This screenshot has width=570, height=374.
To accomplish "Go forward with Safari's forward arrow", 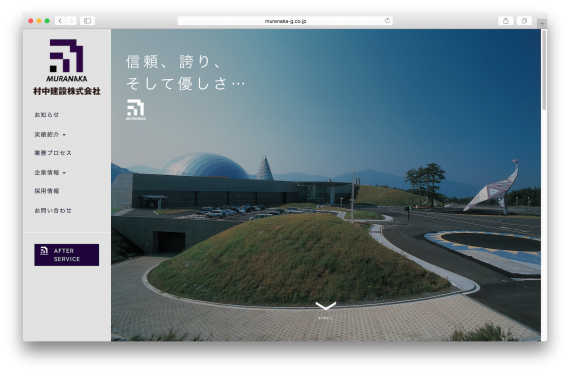I will 72,21.
